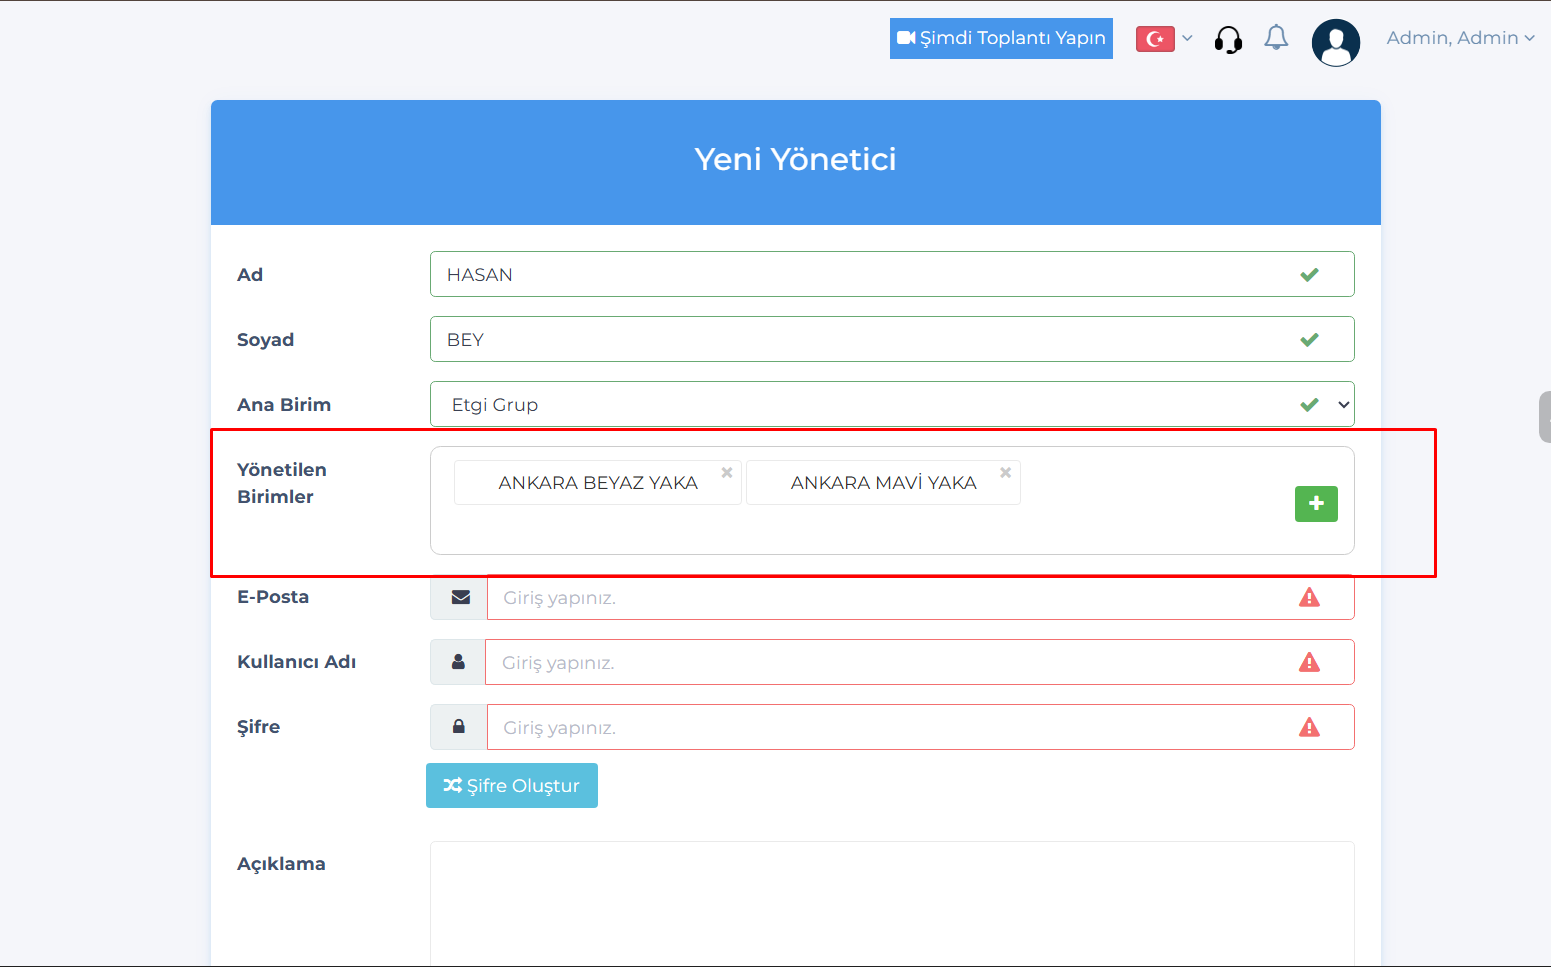Click inside the Açıklama text area

point(891,900)
